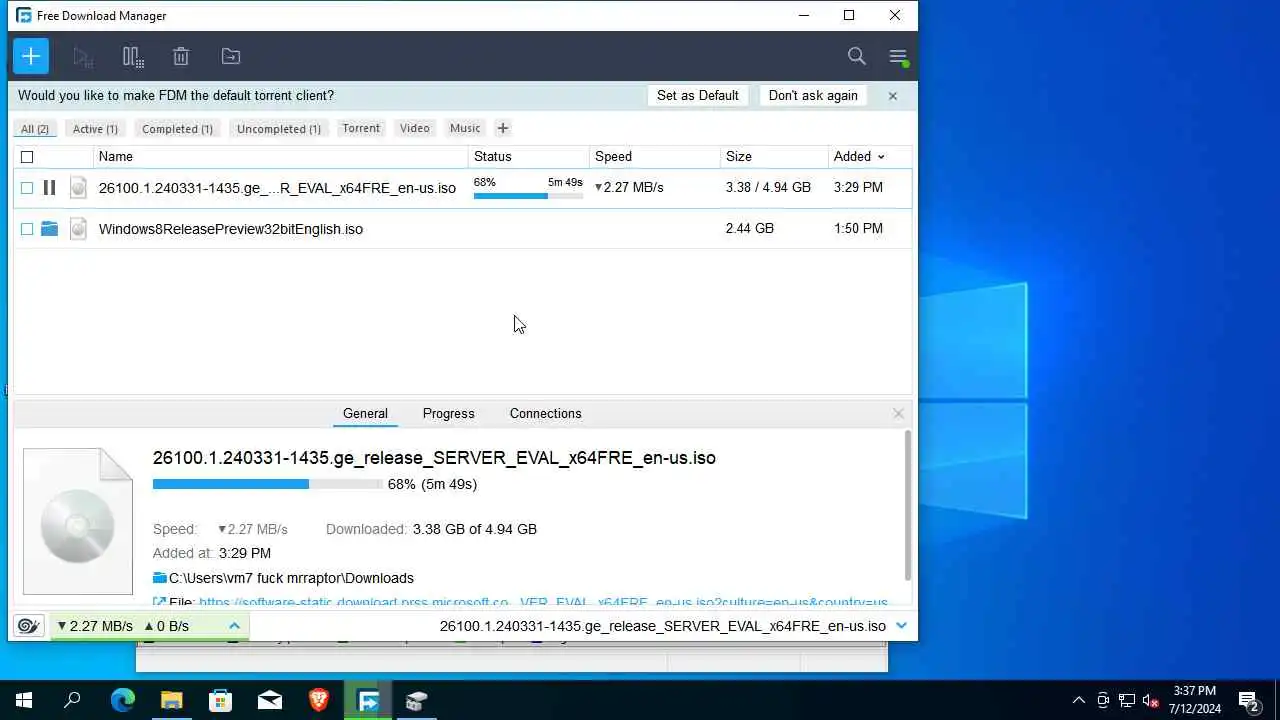The width and height of the screenshot is (1280, 720).
Task: Launch Brave browser from the taskbar
Action: point(319,700)
